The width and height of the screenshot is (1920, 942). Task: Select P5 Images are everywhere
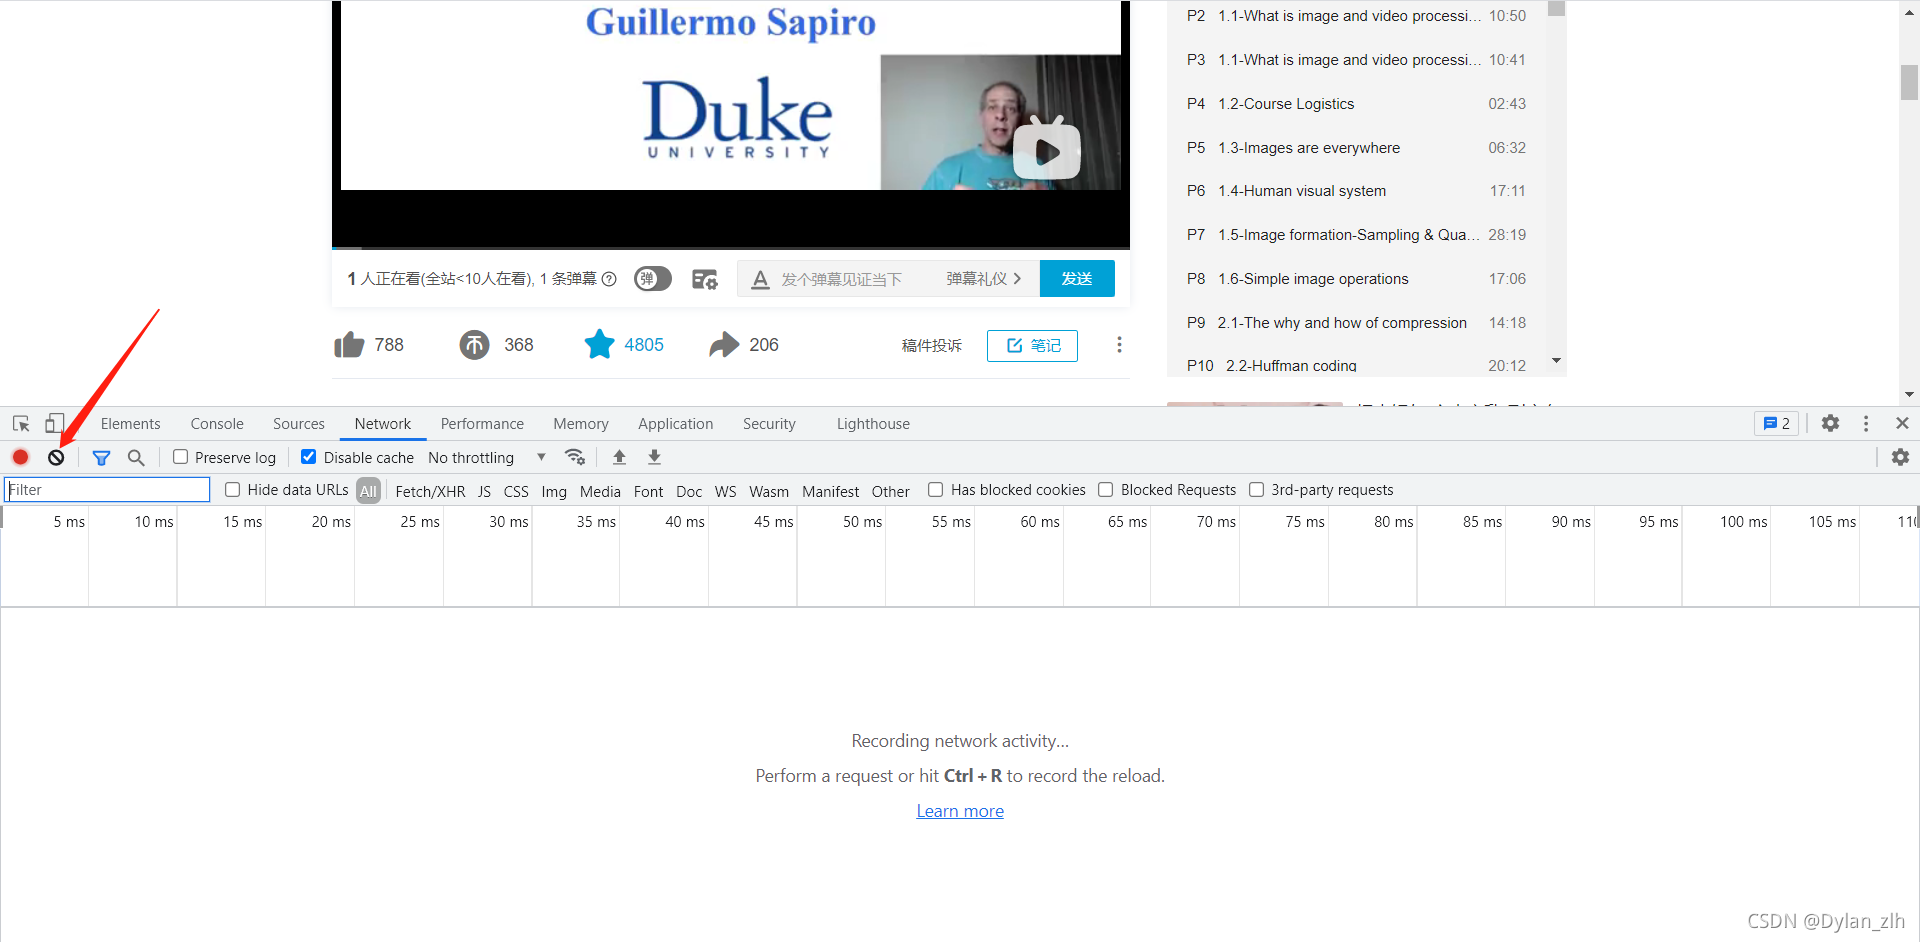(x=1356, y=148)
